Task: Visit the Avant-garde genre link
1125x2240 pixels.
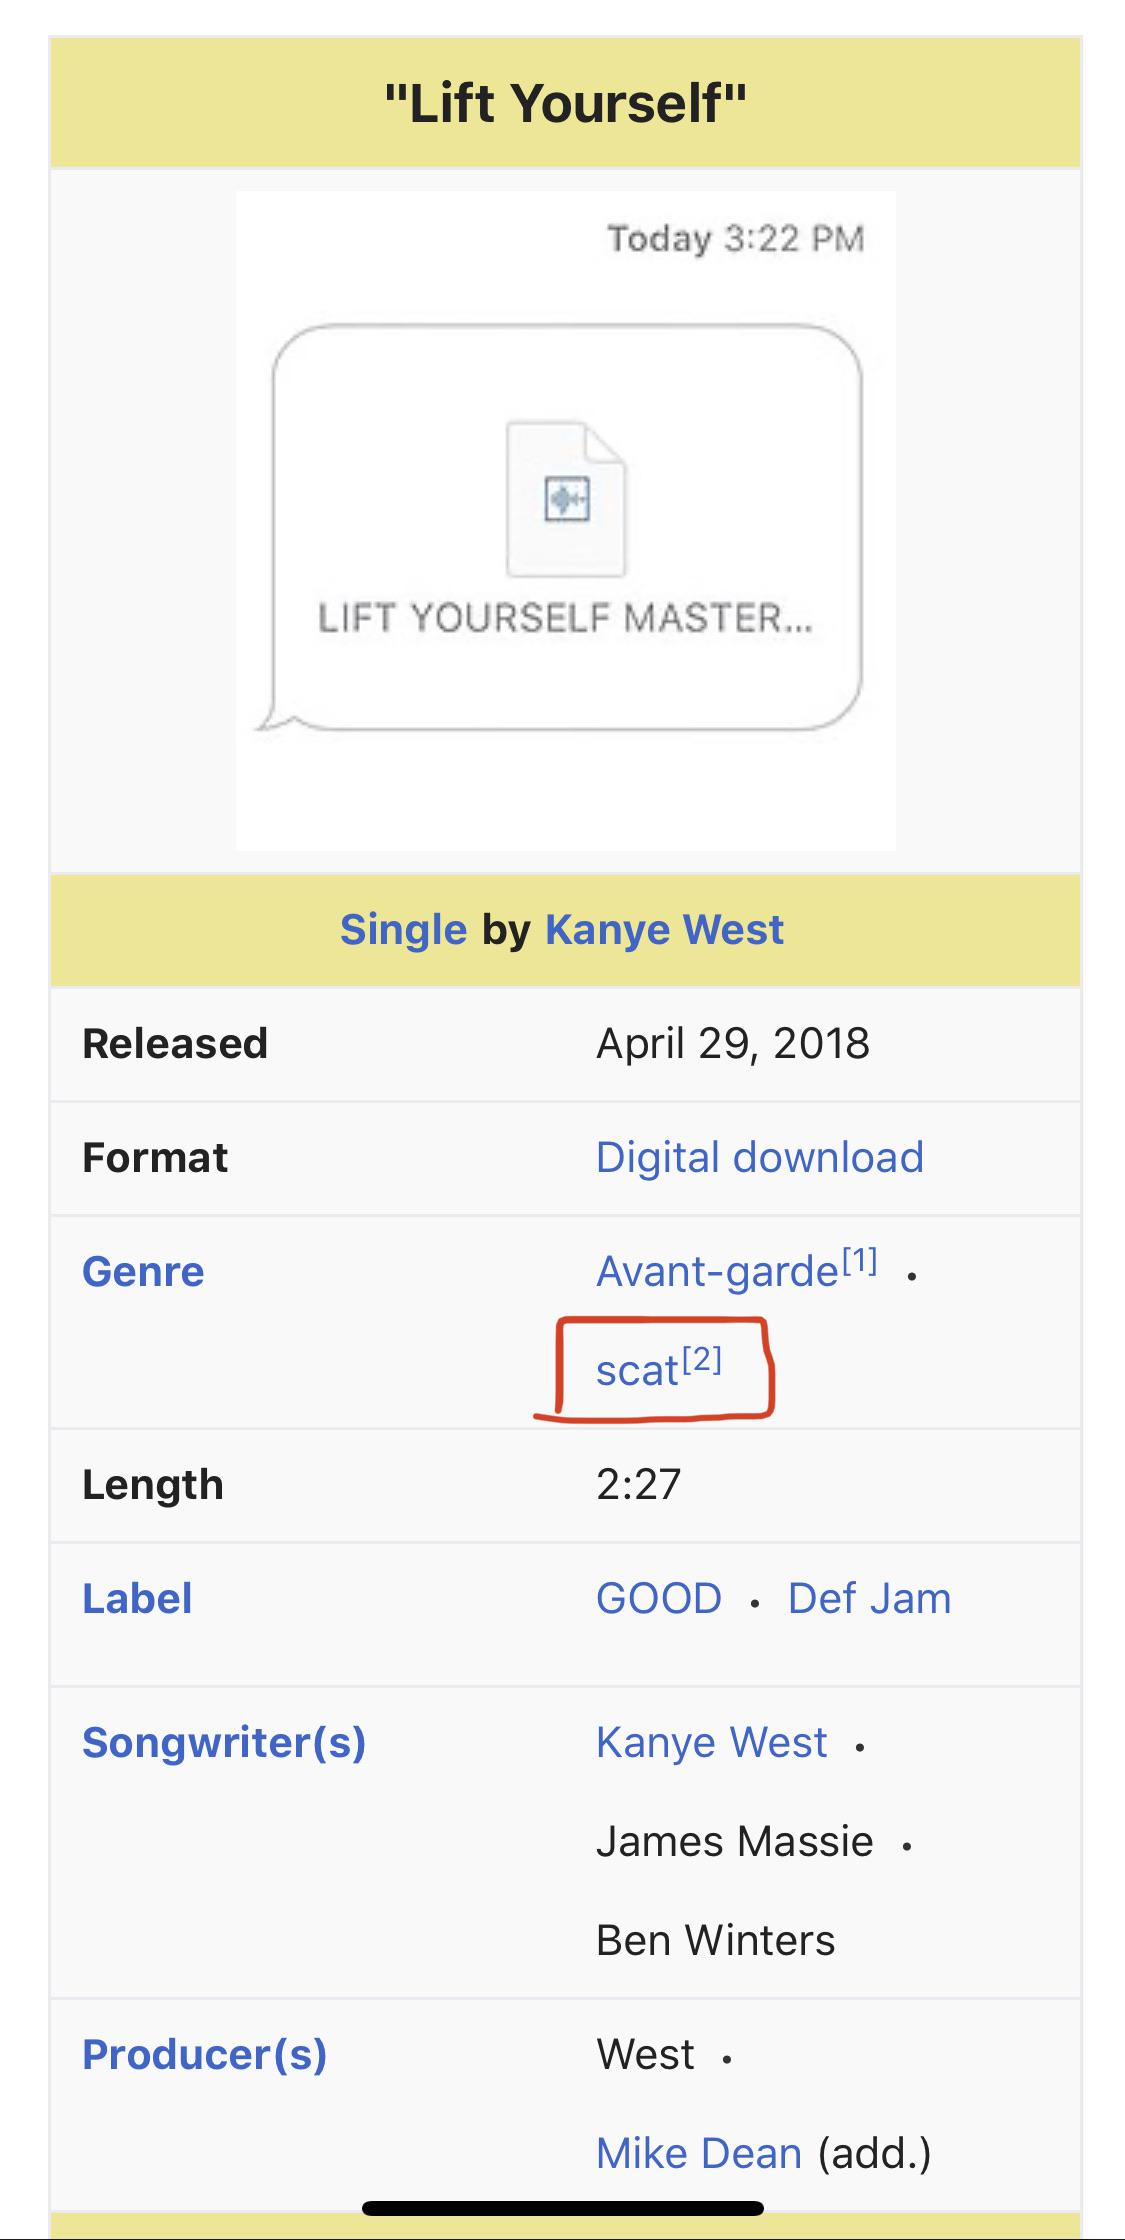Action: [x=717, y=1272]
